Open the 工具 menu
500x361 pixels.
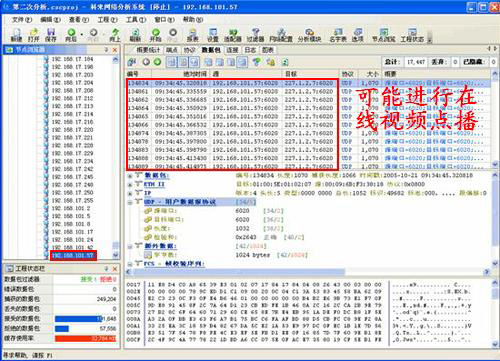pos(136,20)
